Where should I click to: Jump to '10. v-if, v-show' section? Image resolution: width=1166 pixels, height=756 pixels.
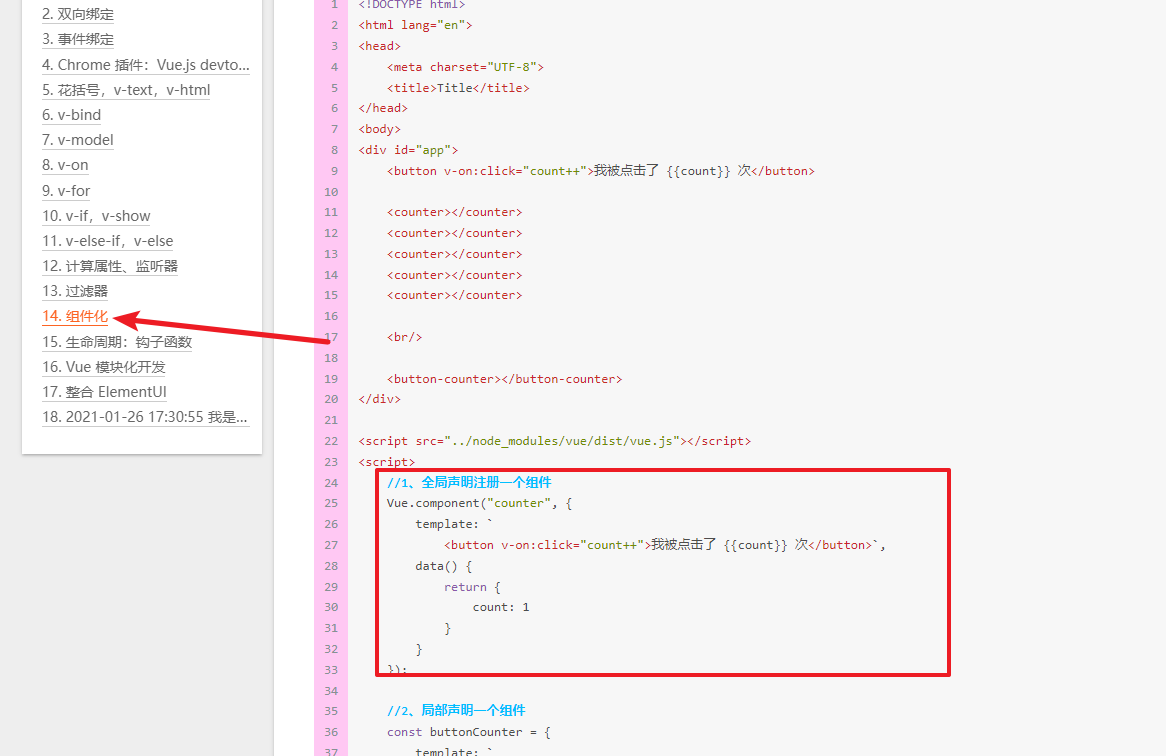[x=97, y=216]
